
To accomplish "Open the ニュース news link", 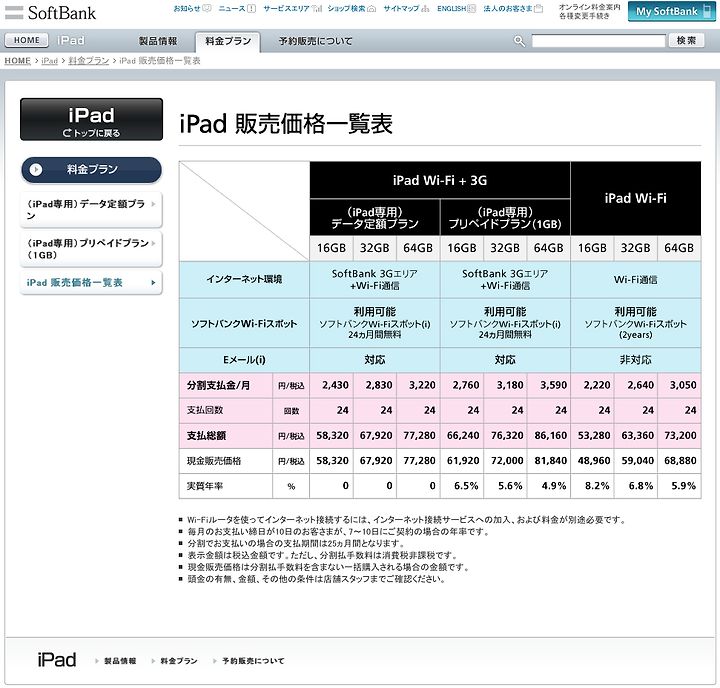I will pos(237,8).
